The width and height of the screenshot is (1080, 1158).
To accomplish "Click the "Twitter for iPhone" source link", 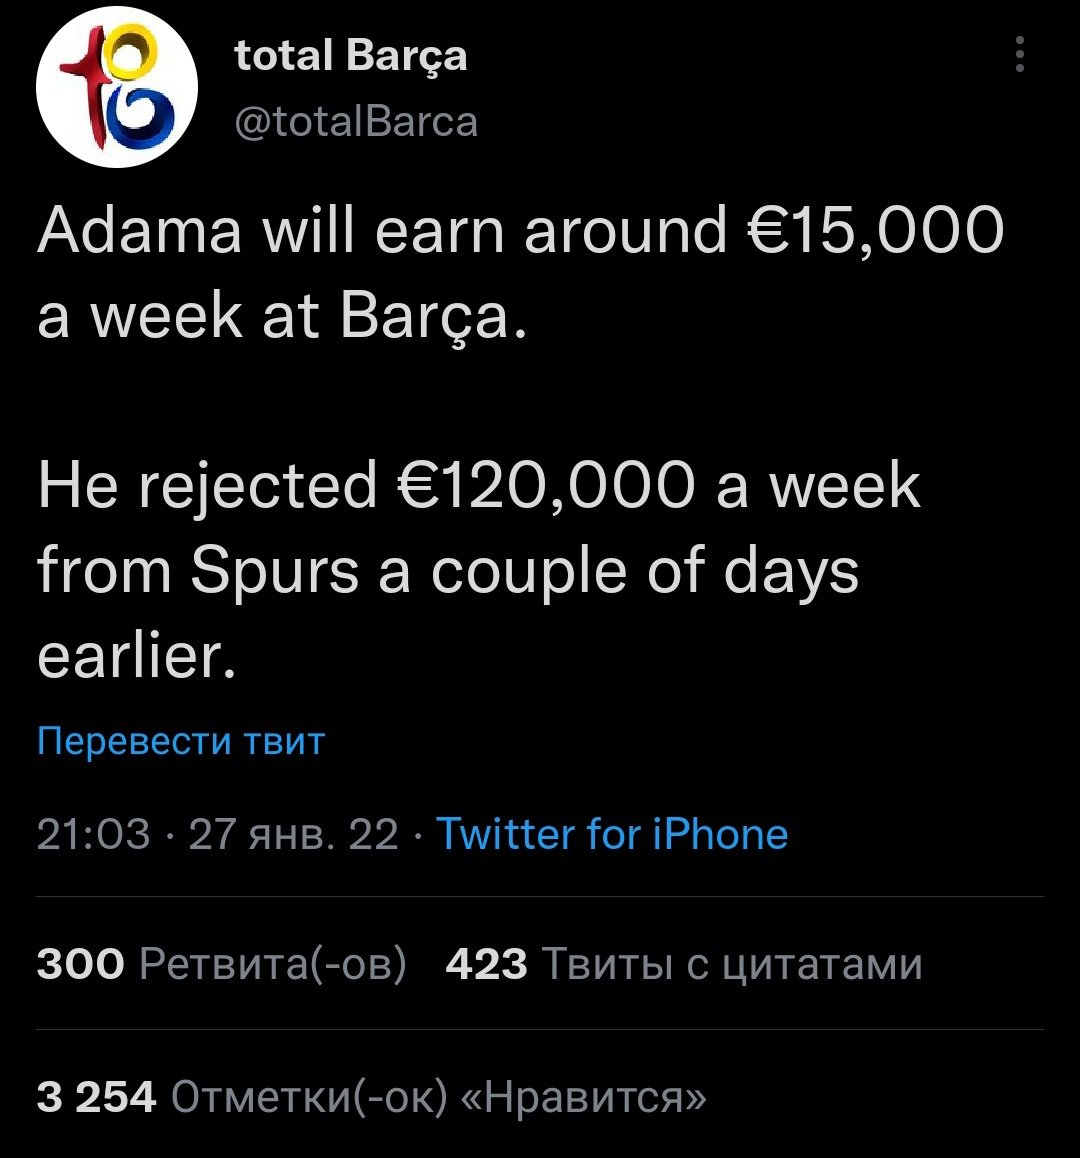I will [x=613, y=833].
